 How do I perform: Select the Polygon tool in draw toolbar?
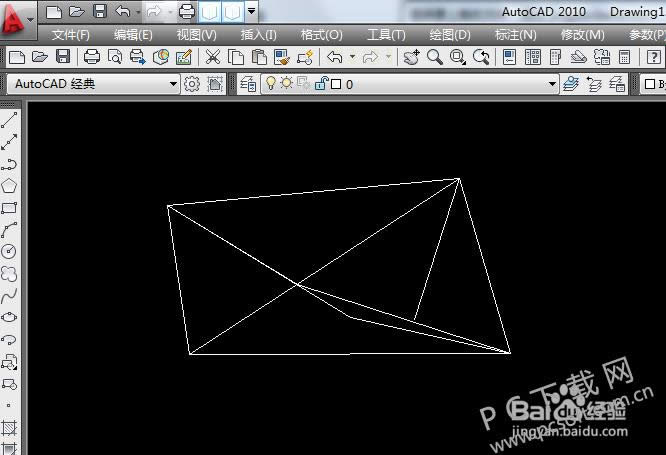[10, 186]
